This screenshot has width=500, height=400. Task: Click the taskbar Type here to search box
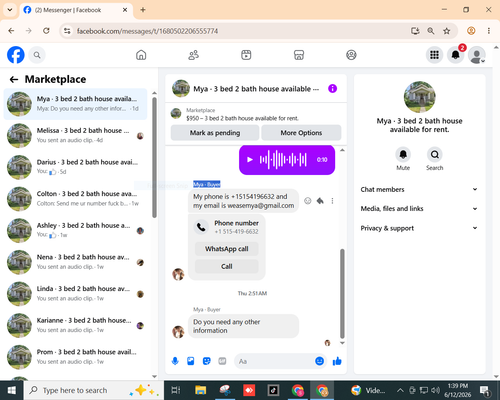pos(93,390)
